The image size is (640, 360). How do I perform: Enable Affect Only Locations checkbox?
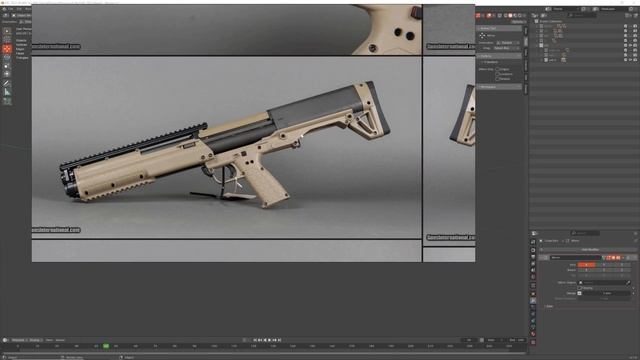click(x=497, y=74)
